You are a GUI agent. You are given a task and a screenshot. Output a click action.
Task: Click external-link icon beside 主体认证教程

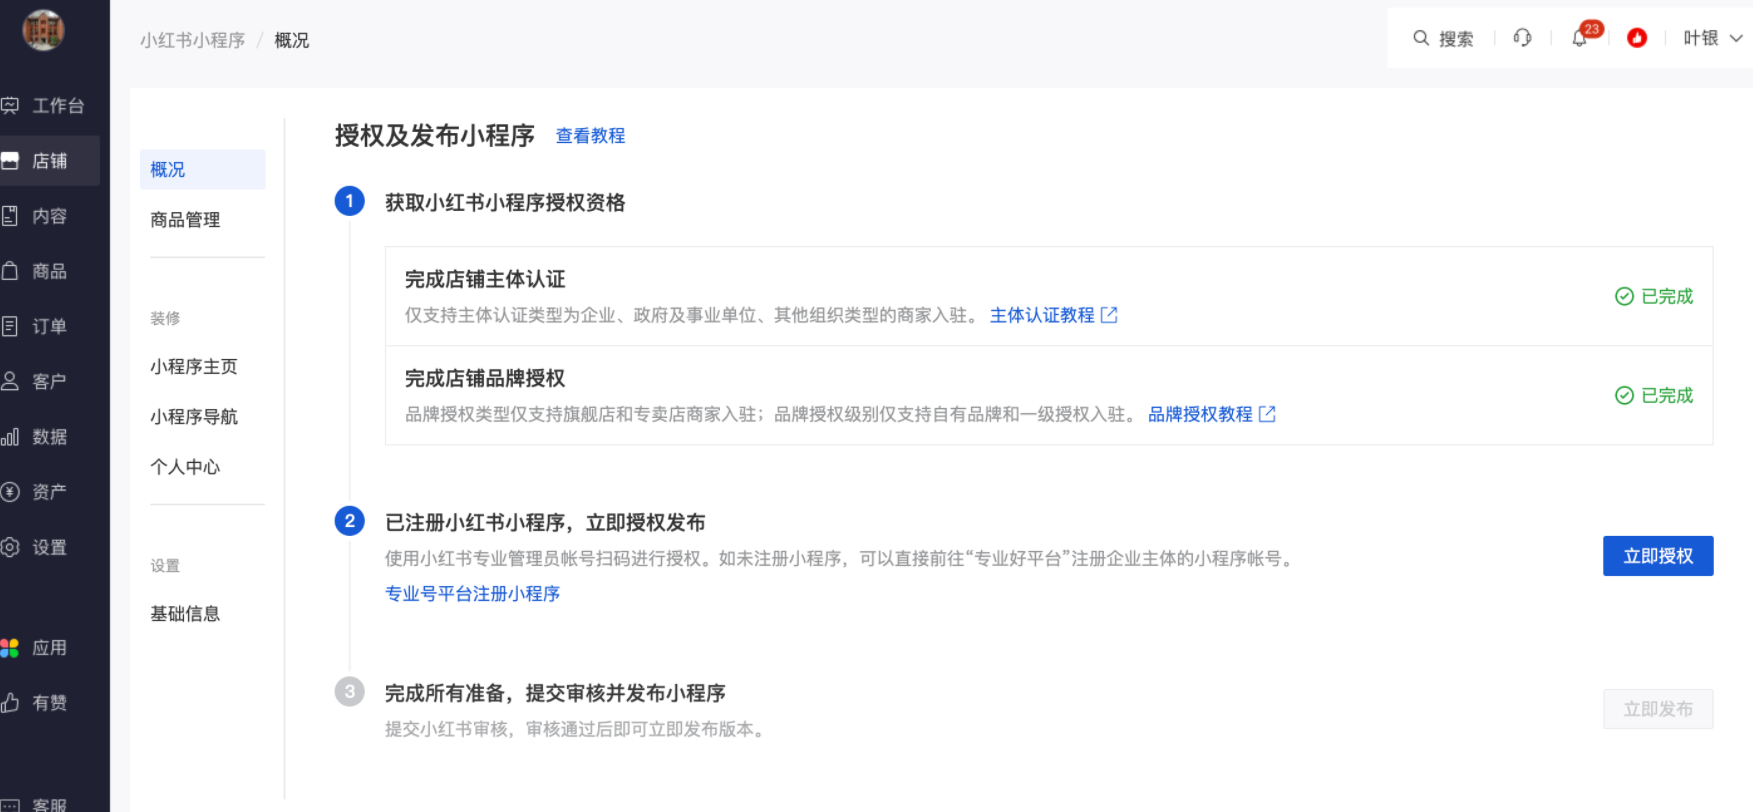1109,315
